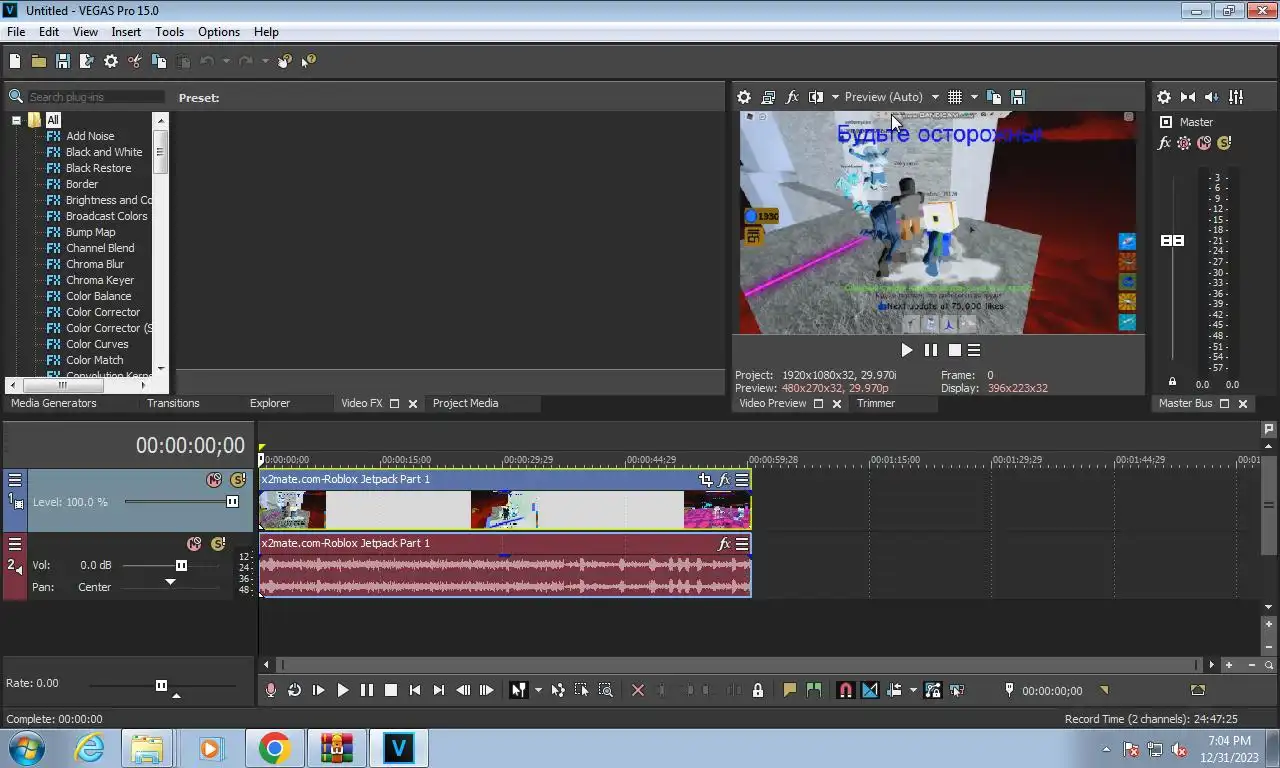
Task: Switch to Trimmer tab
Action: click(876, 403)
